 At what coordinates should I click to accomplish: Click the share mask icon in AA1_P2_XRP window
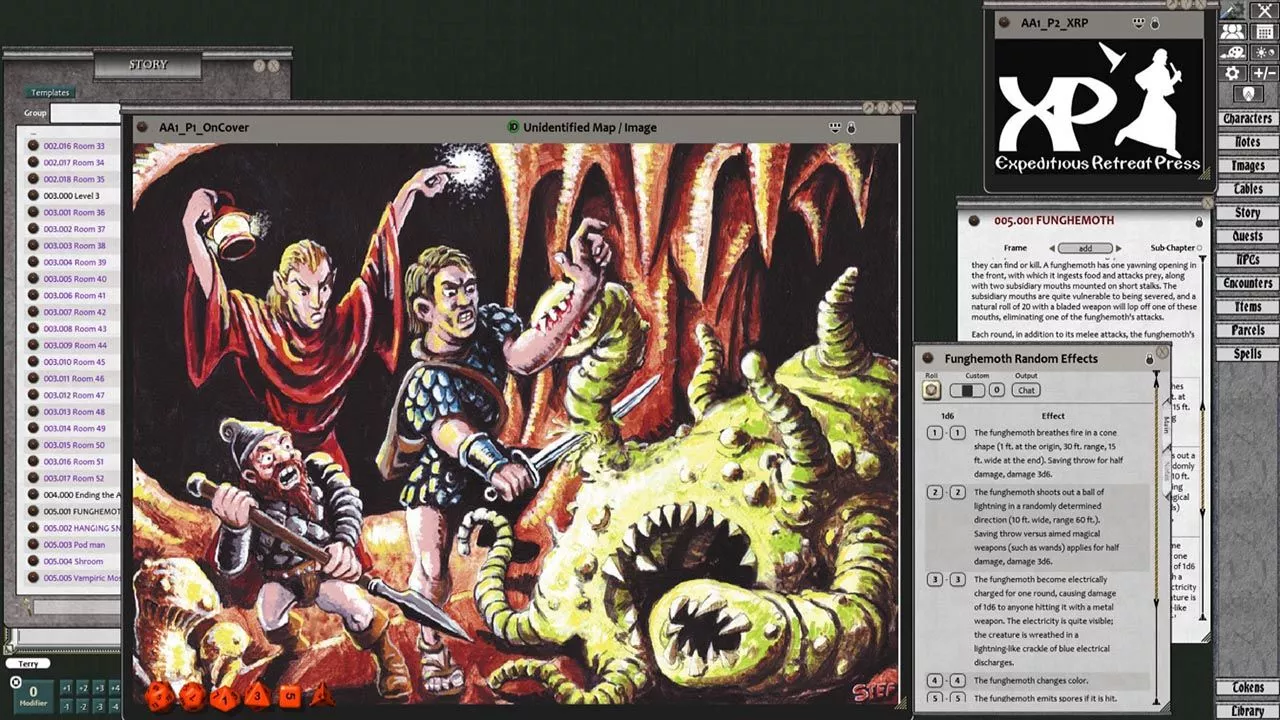1138,22
